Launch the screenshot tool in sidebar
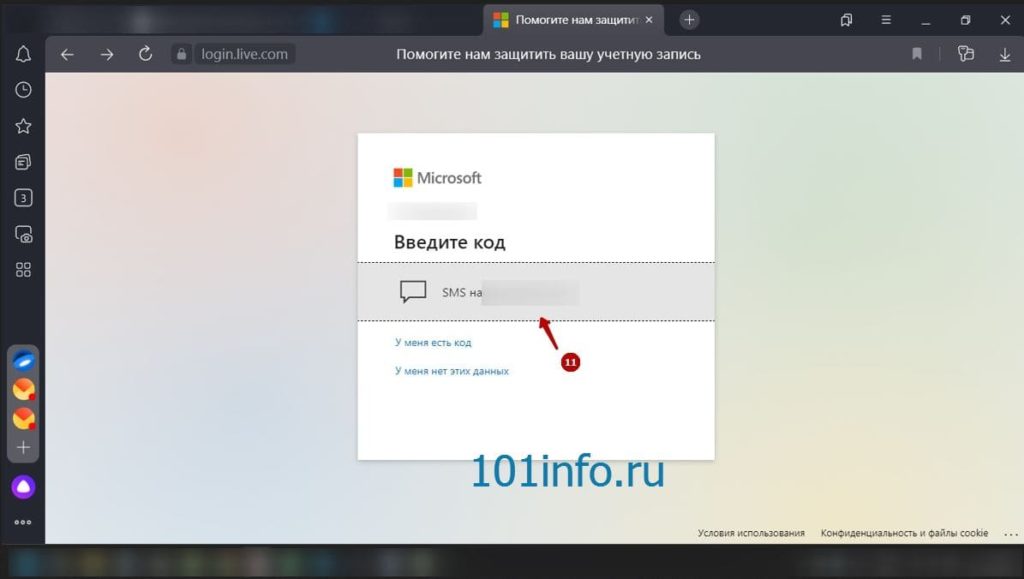1024x579 pixels. pyautogui.click(x=23, y=234)
